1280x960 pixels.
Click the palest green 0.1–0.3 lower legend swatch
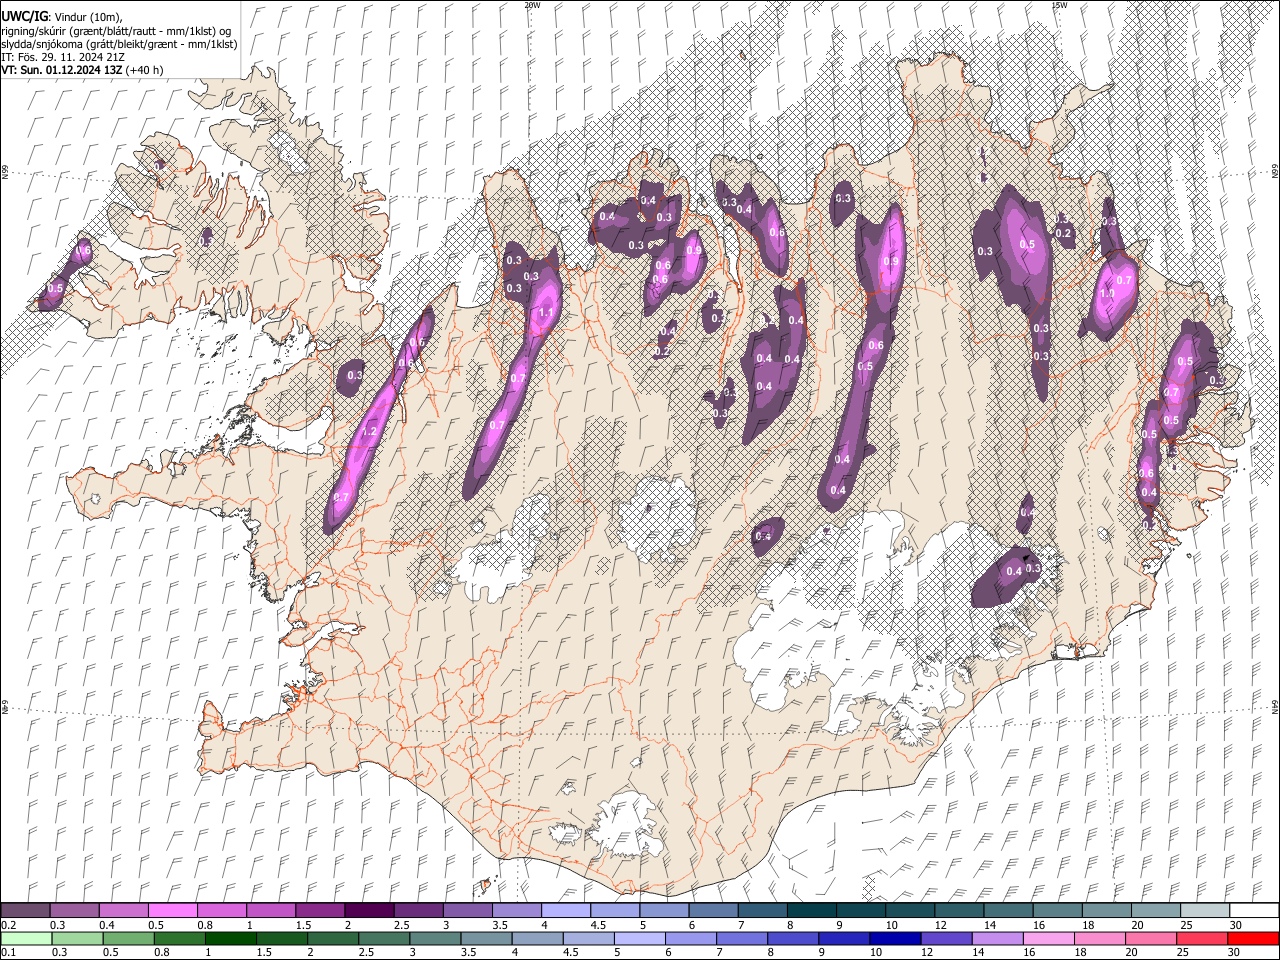click(x=26, y=938)
